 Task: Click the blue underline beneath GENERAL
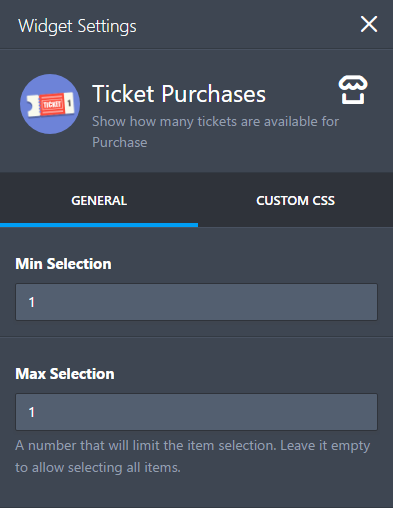(99, 225)
